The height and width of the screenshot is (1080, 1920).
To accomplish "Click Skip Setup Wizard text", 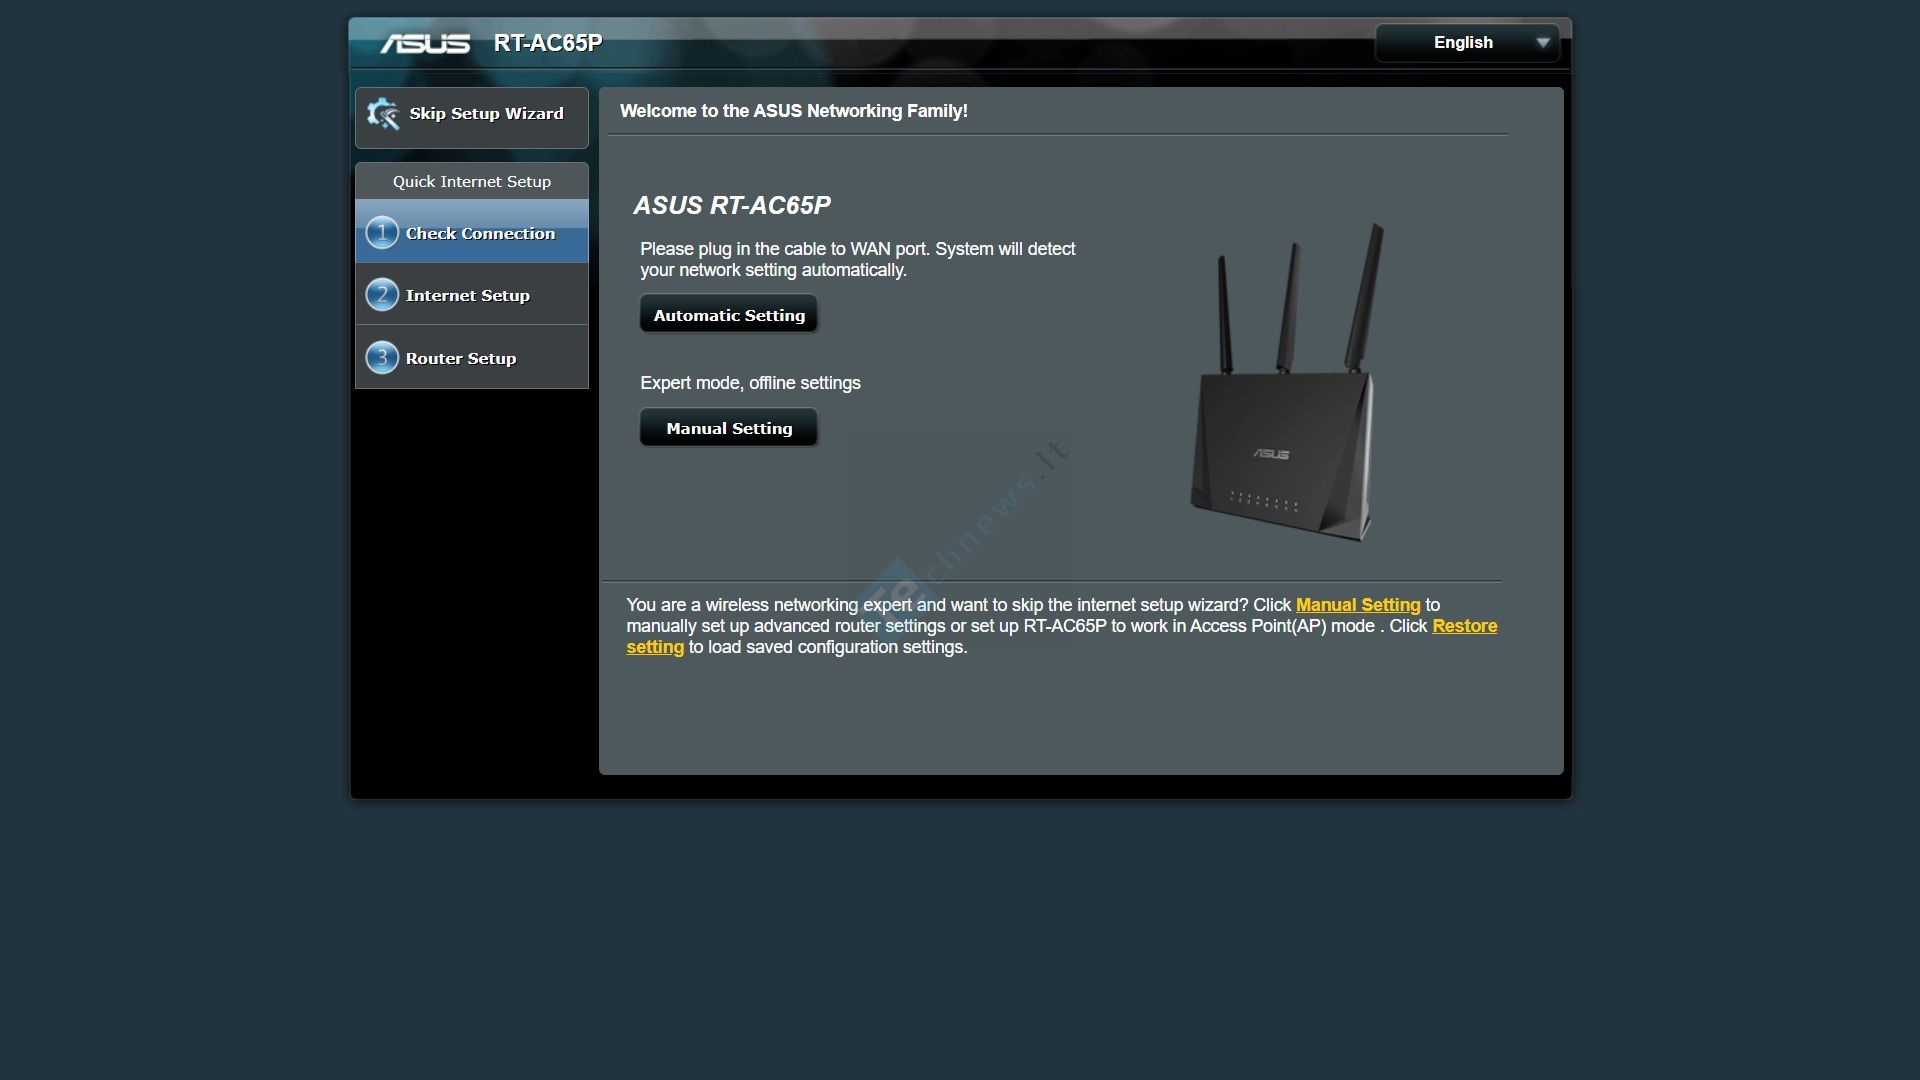I will point(486,114).
